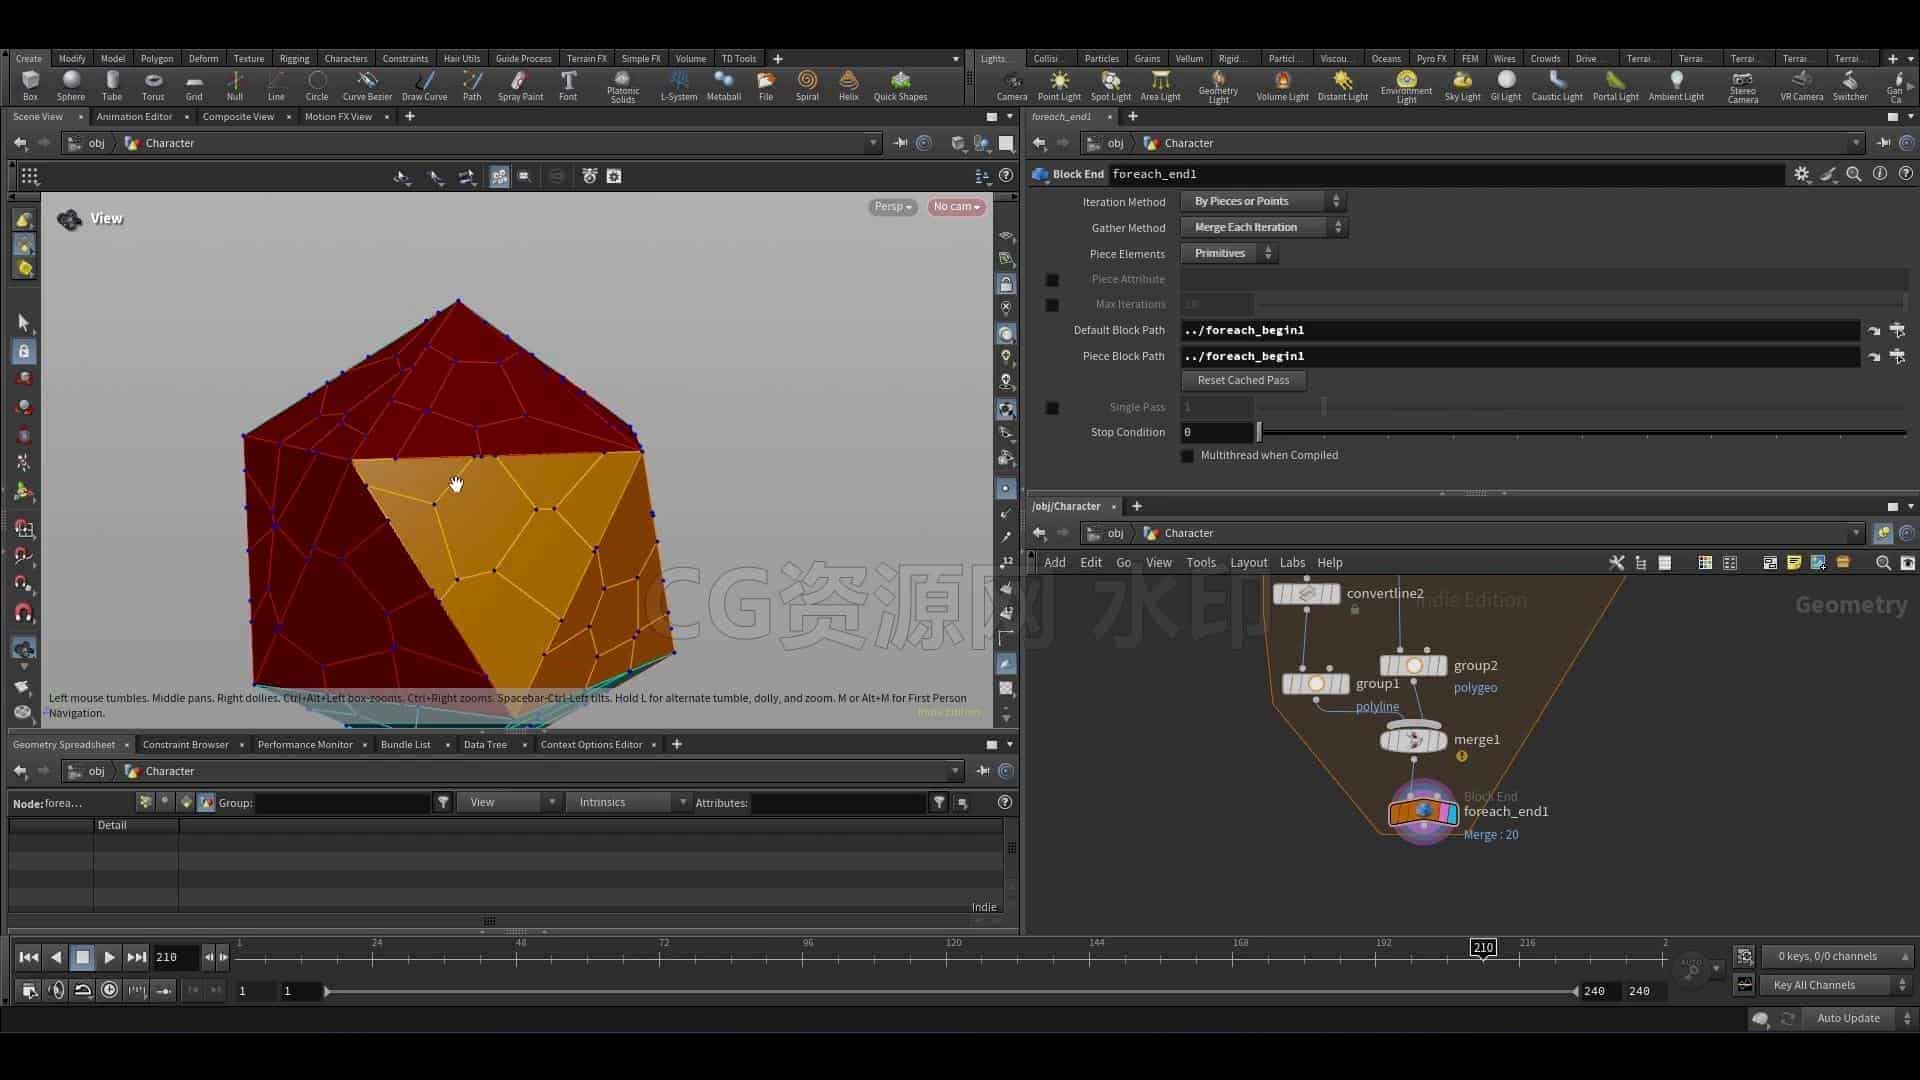Image resolution: width=1920 pixels, height=1080 pixels.
Task: Click the Reset Cached Pass button
Action: (1243, 381)
